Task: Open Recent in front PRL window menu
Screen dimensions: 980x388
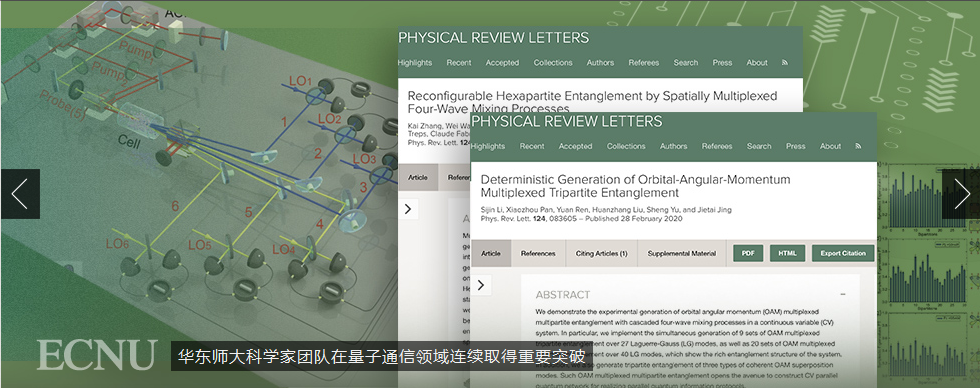Action: (x=532, y=146)
